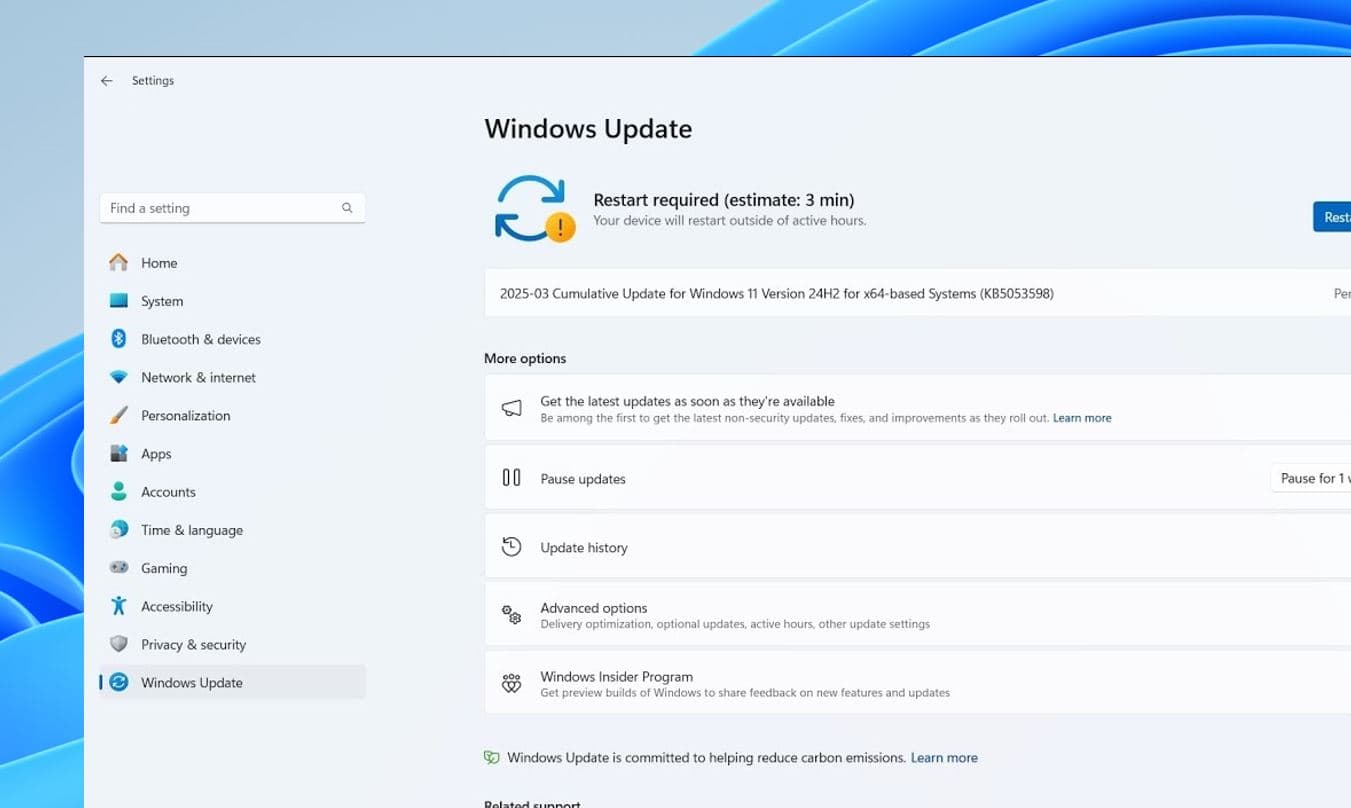The width and height of the screenshot is (1351, 808).
Task: Click the 'Settings' window title text
Action: [153, 81]
